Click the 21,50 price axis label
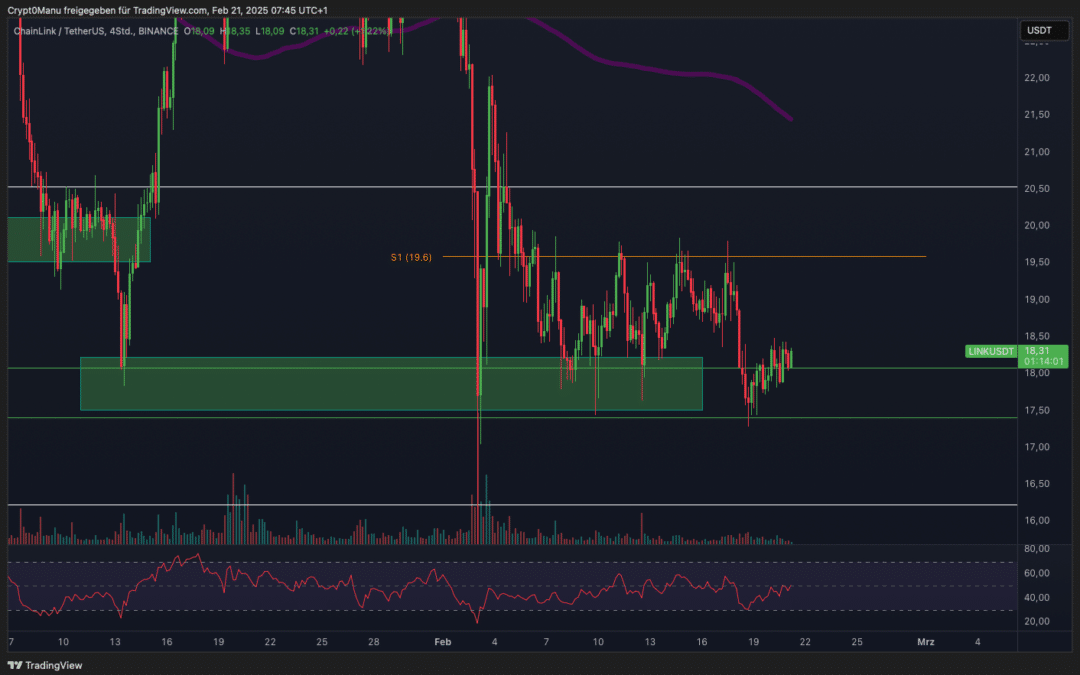 [1037, 114]
